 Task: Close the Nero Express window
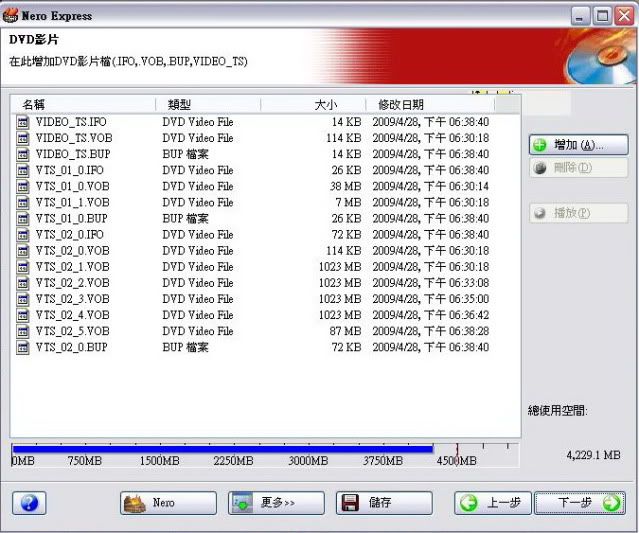point(624,16)
